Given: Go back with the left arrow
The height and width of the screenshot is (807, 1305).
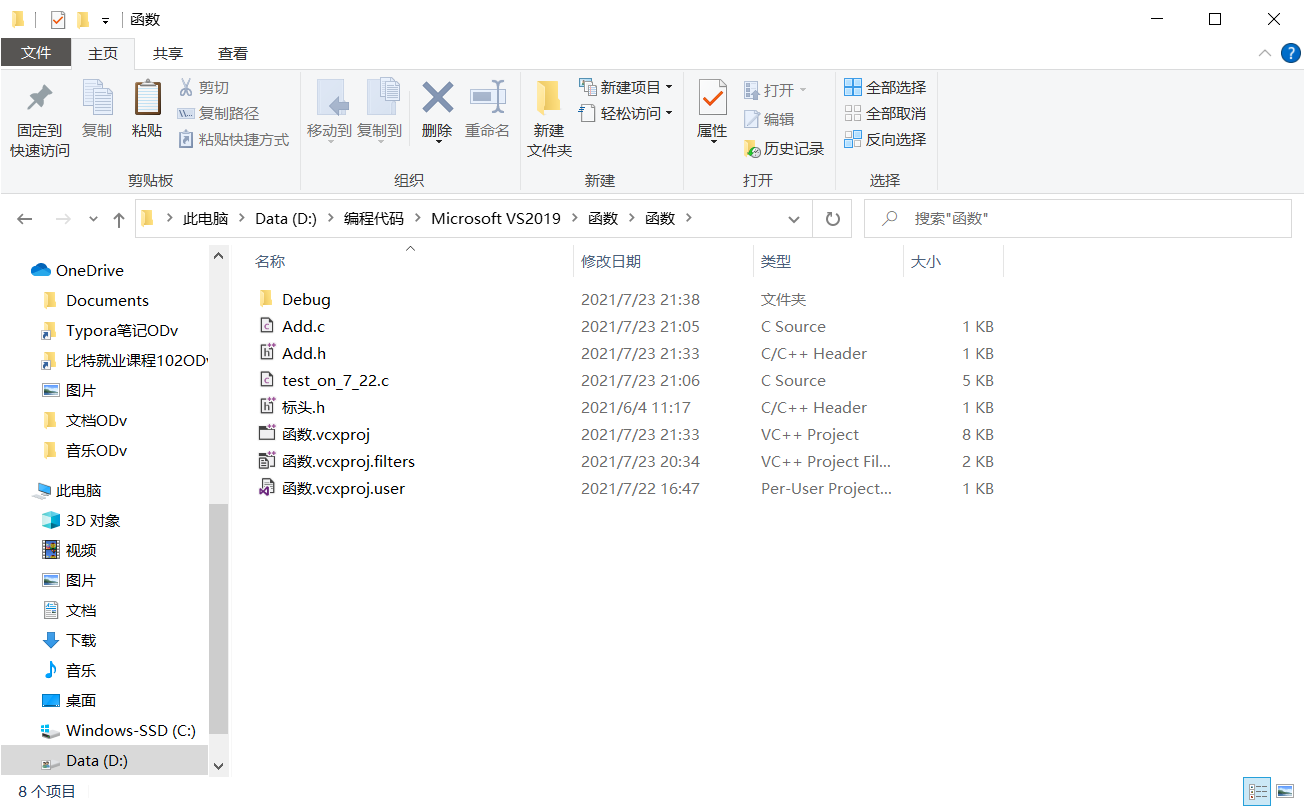Looking at the screenshot, I should tap(25, 218).
